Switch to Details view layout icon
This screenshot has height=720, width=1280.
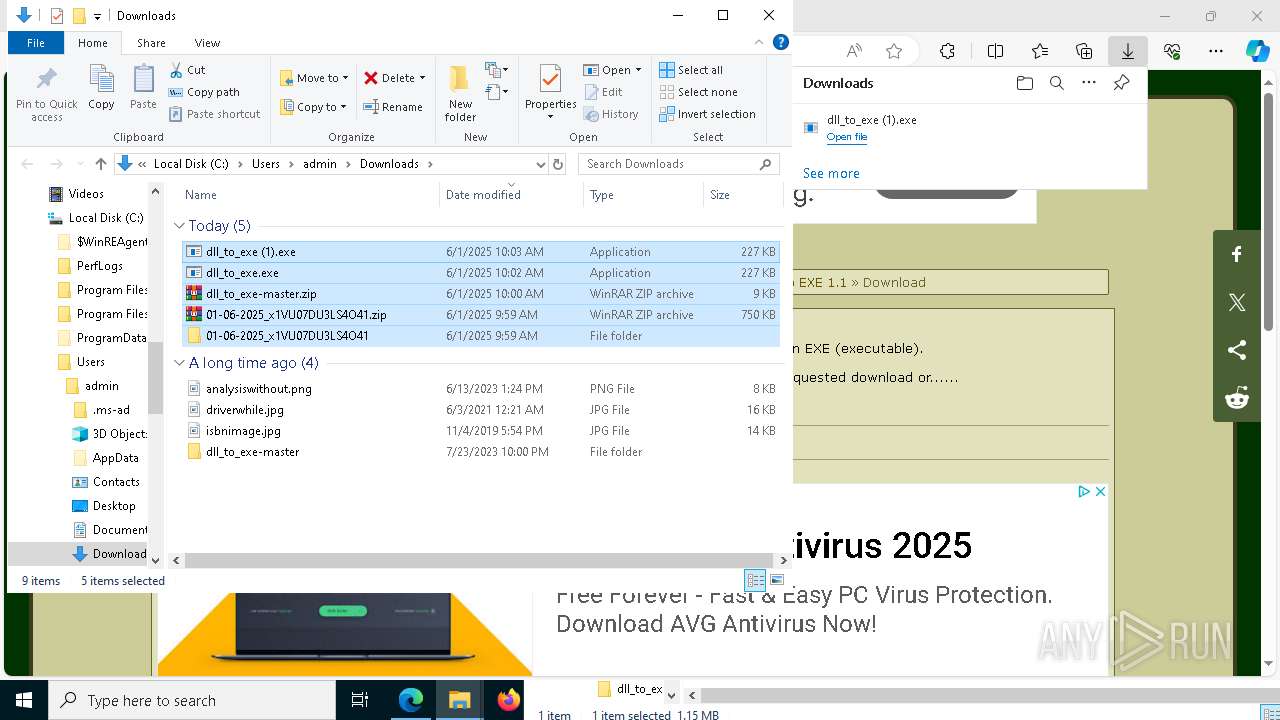click(755, 581)
